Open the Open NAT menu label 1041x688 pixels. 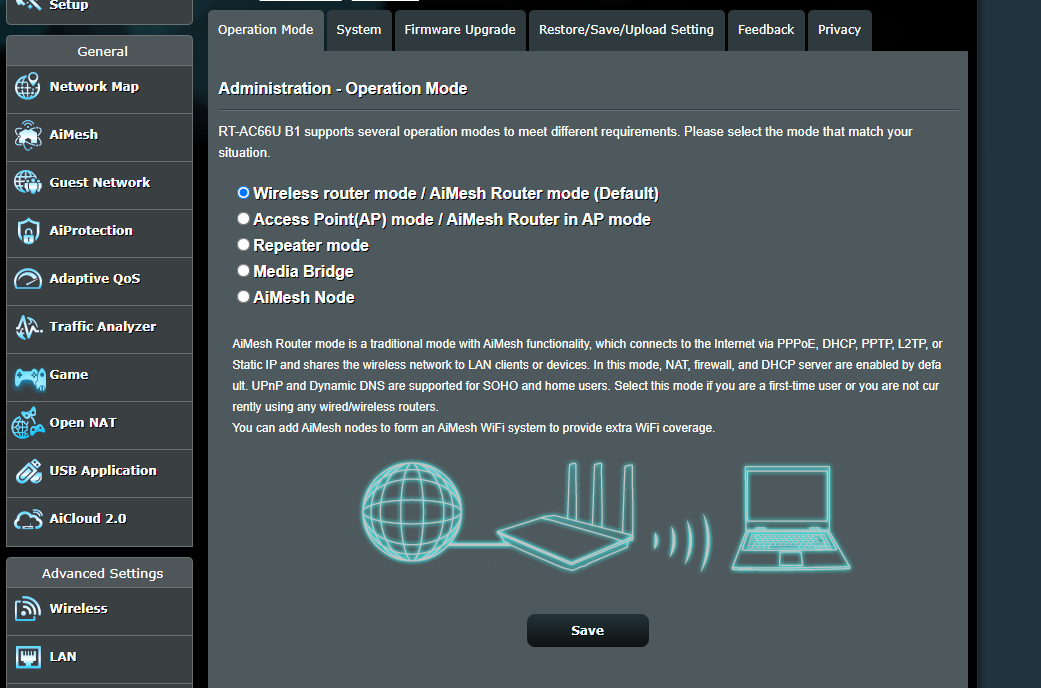tap(83, 422)
